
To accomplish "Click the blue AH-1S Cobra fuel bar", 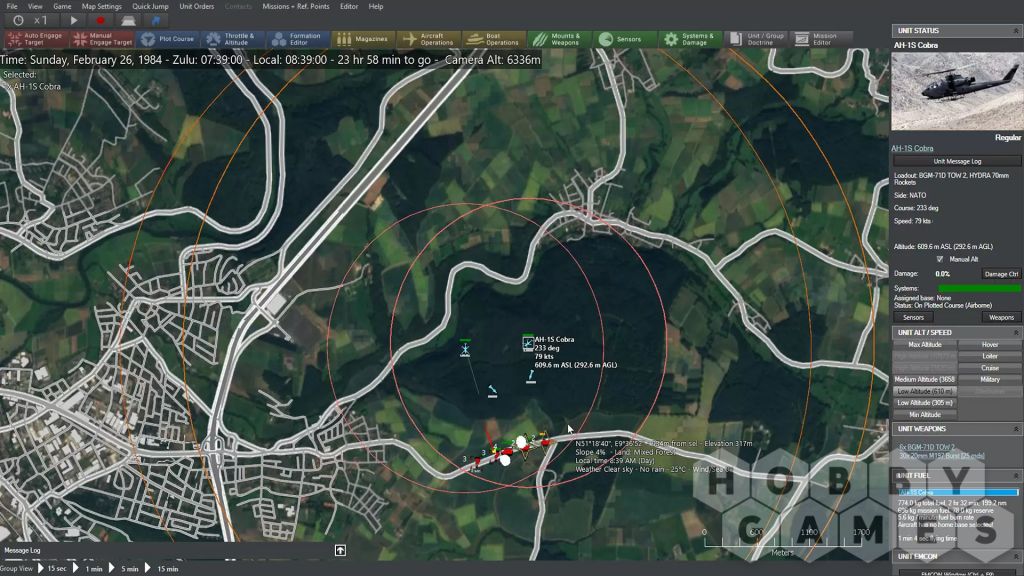I will coord(958,492).
